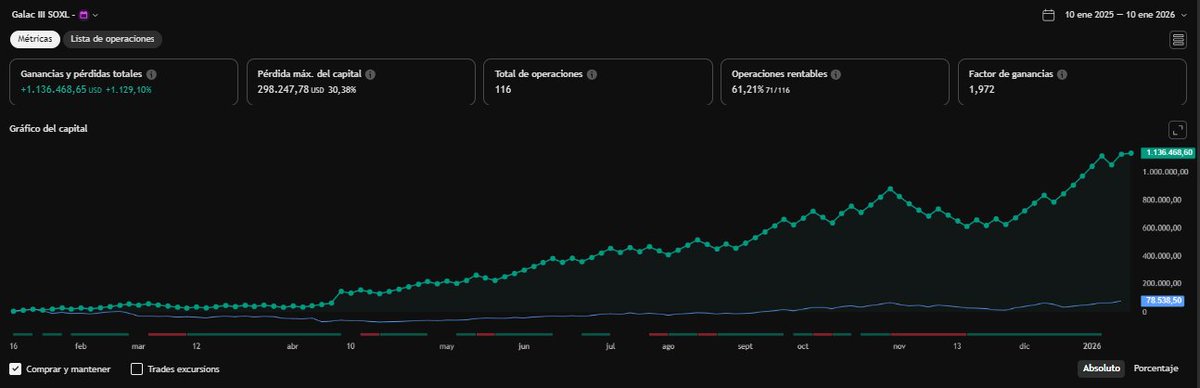Click the blue 78.538,50 buy-and-hold label
The width and height of the screenshot is (1200, 388).
coord(1164,300)
